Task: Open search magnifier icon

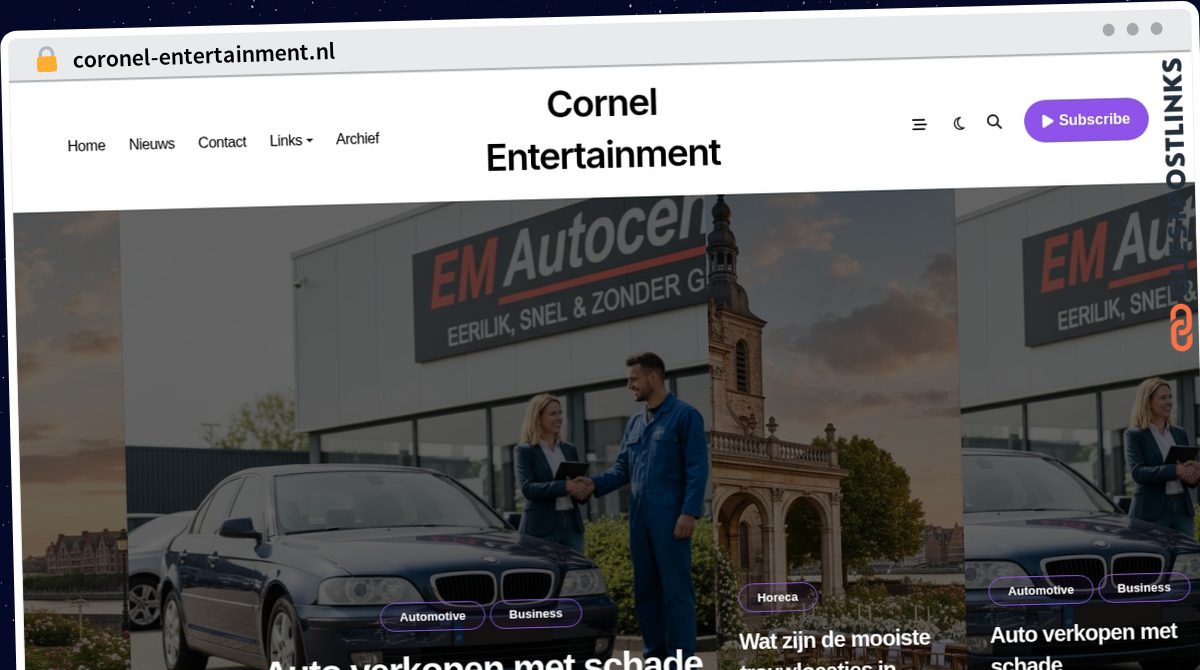Action: 994,122
